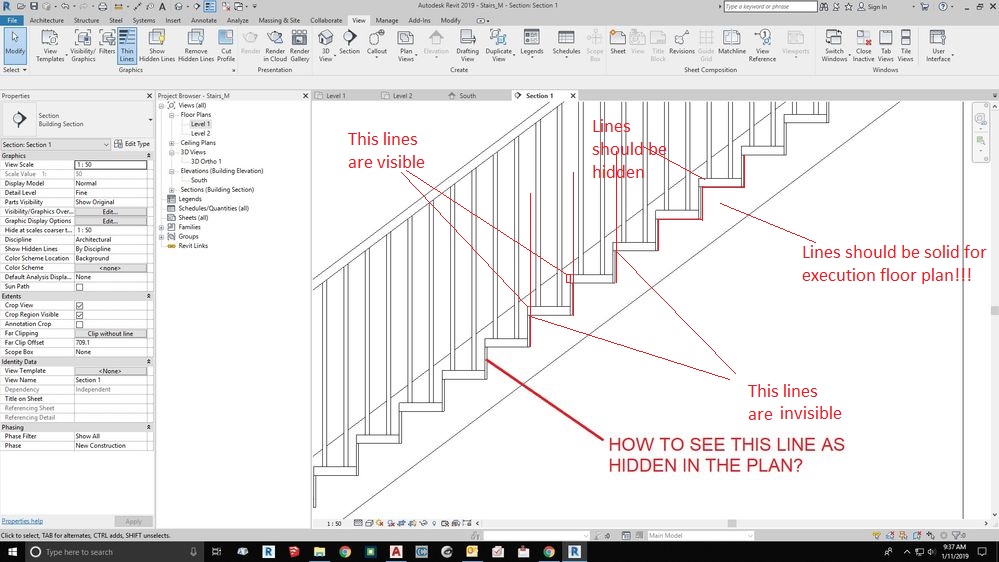This screenshot has height=562, width=999.
Task: Select the Modify tool in the ribbon
Action: 15,45
